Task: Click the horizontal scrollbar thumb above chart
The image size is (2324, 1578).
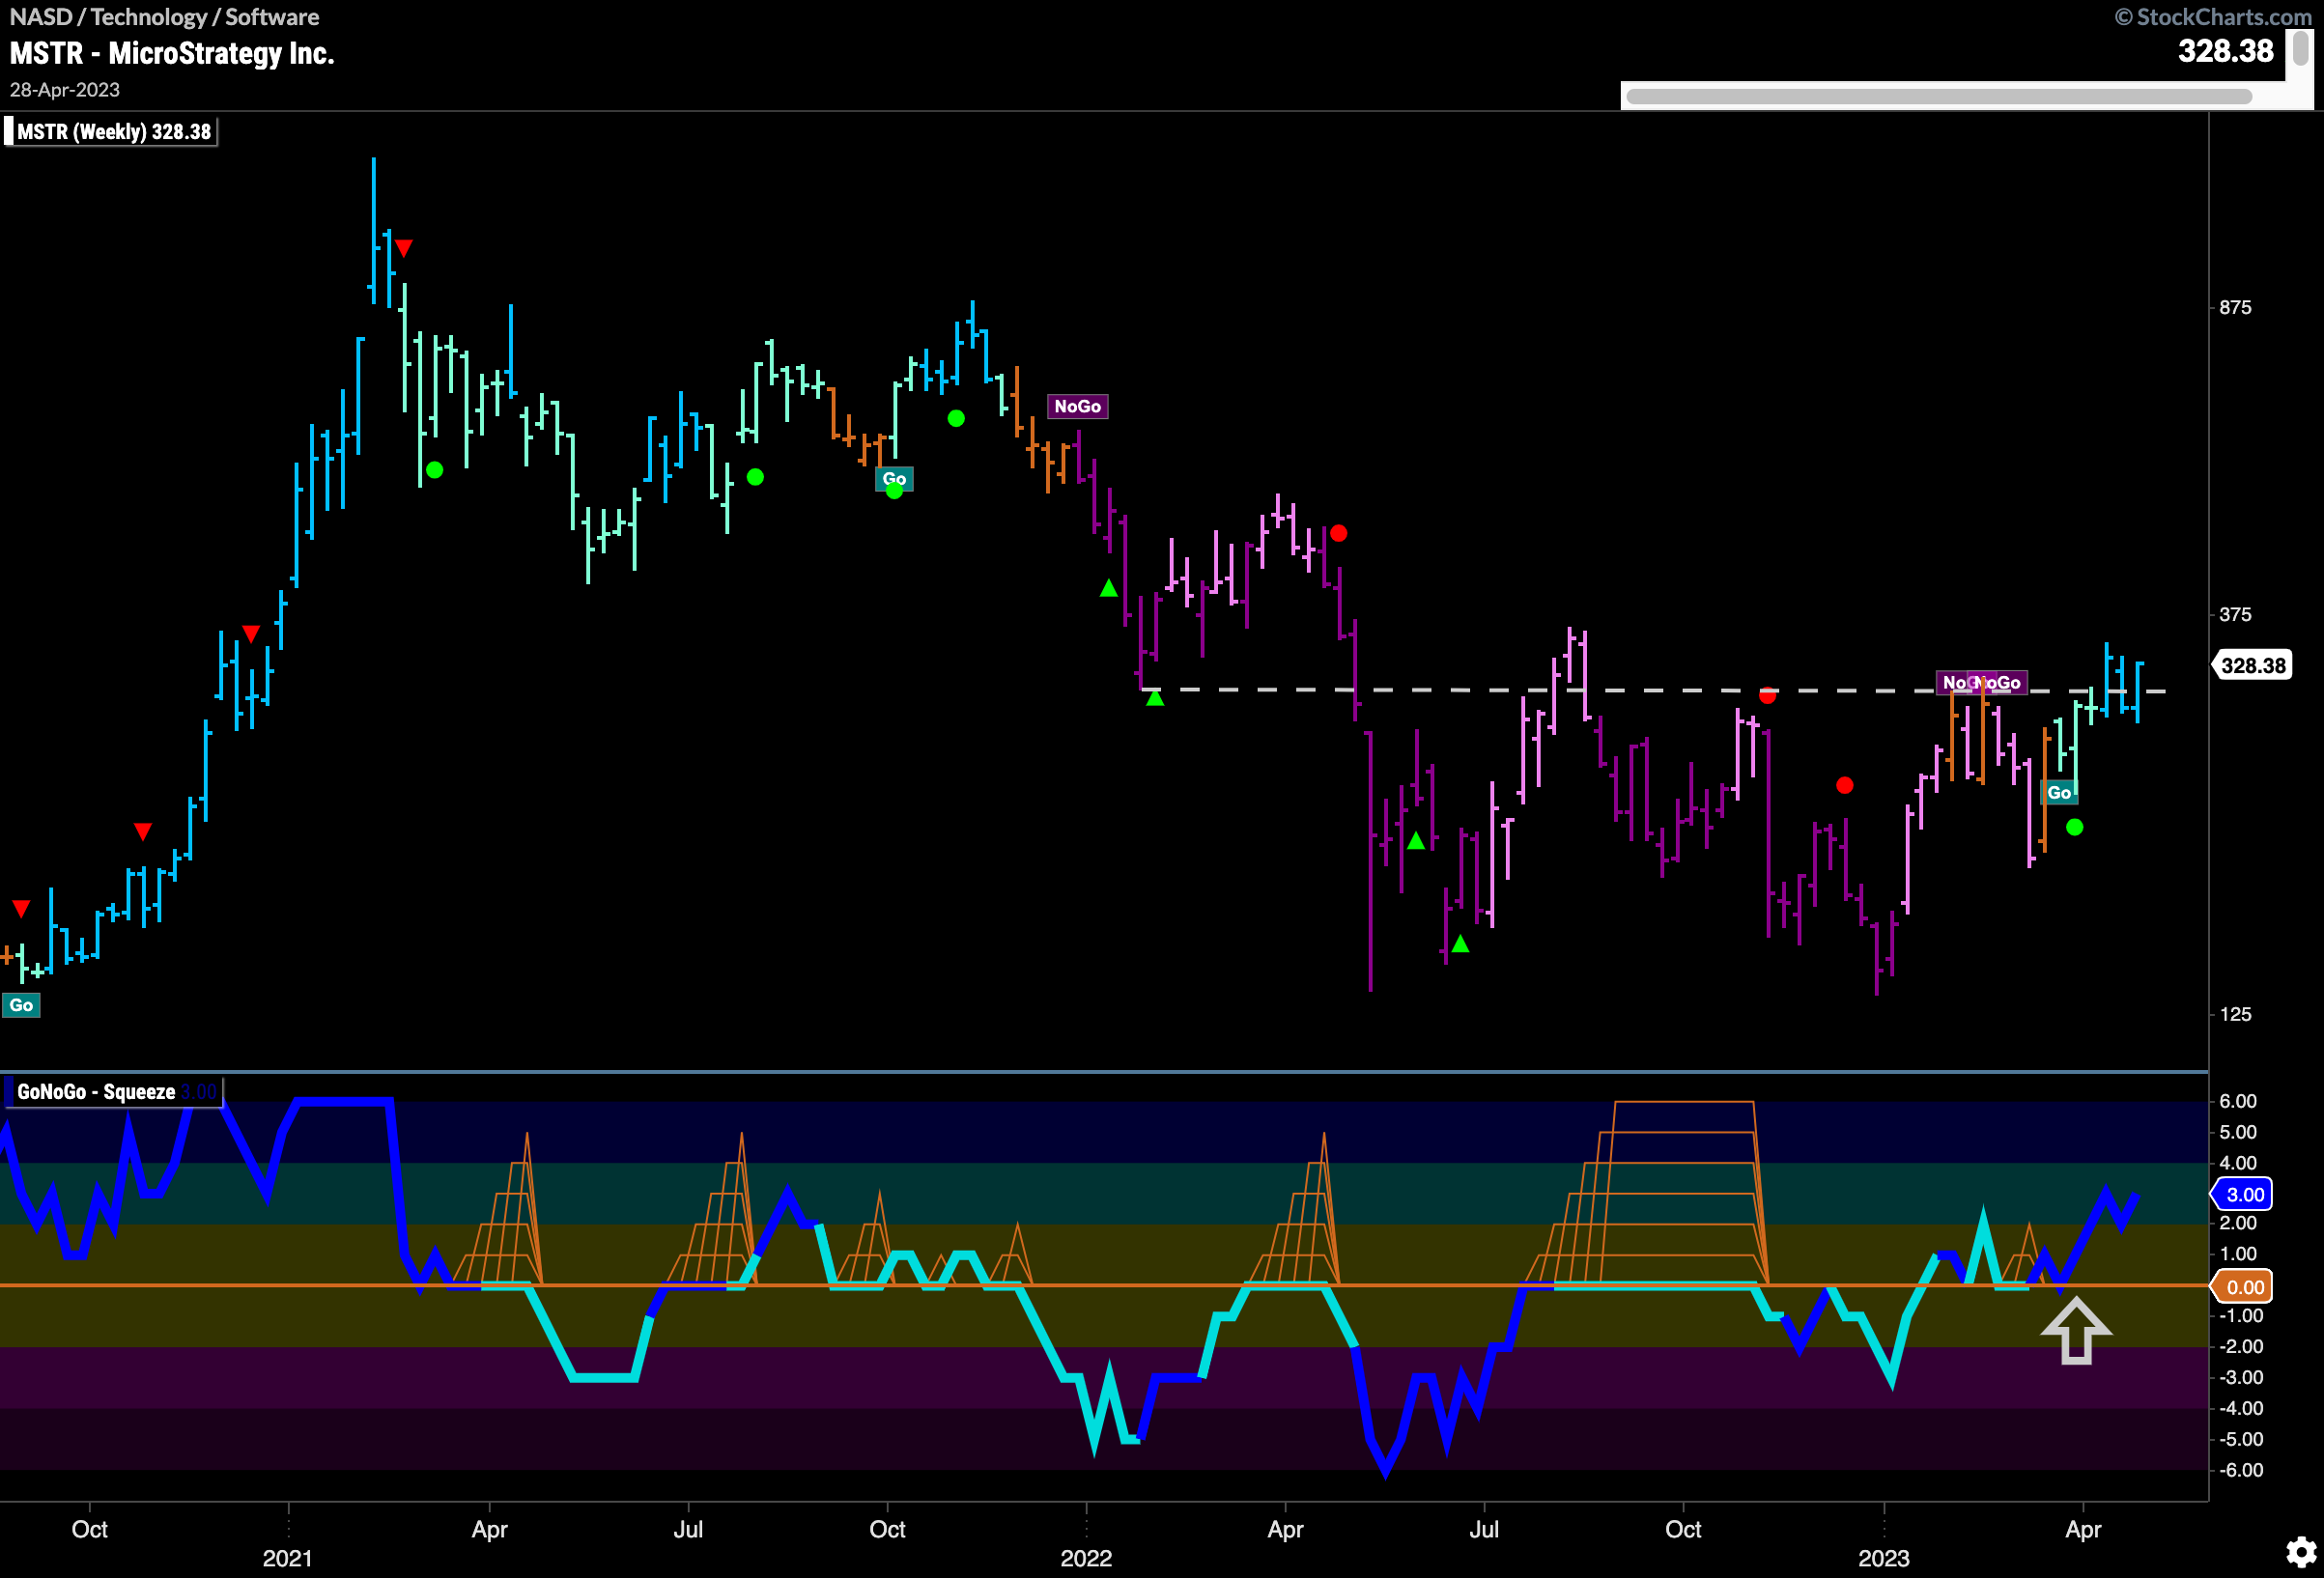Action: click(x=1939, y=97)
